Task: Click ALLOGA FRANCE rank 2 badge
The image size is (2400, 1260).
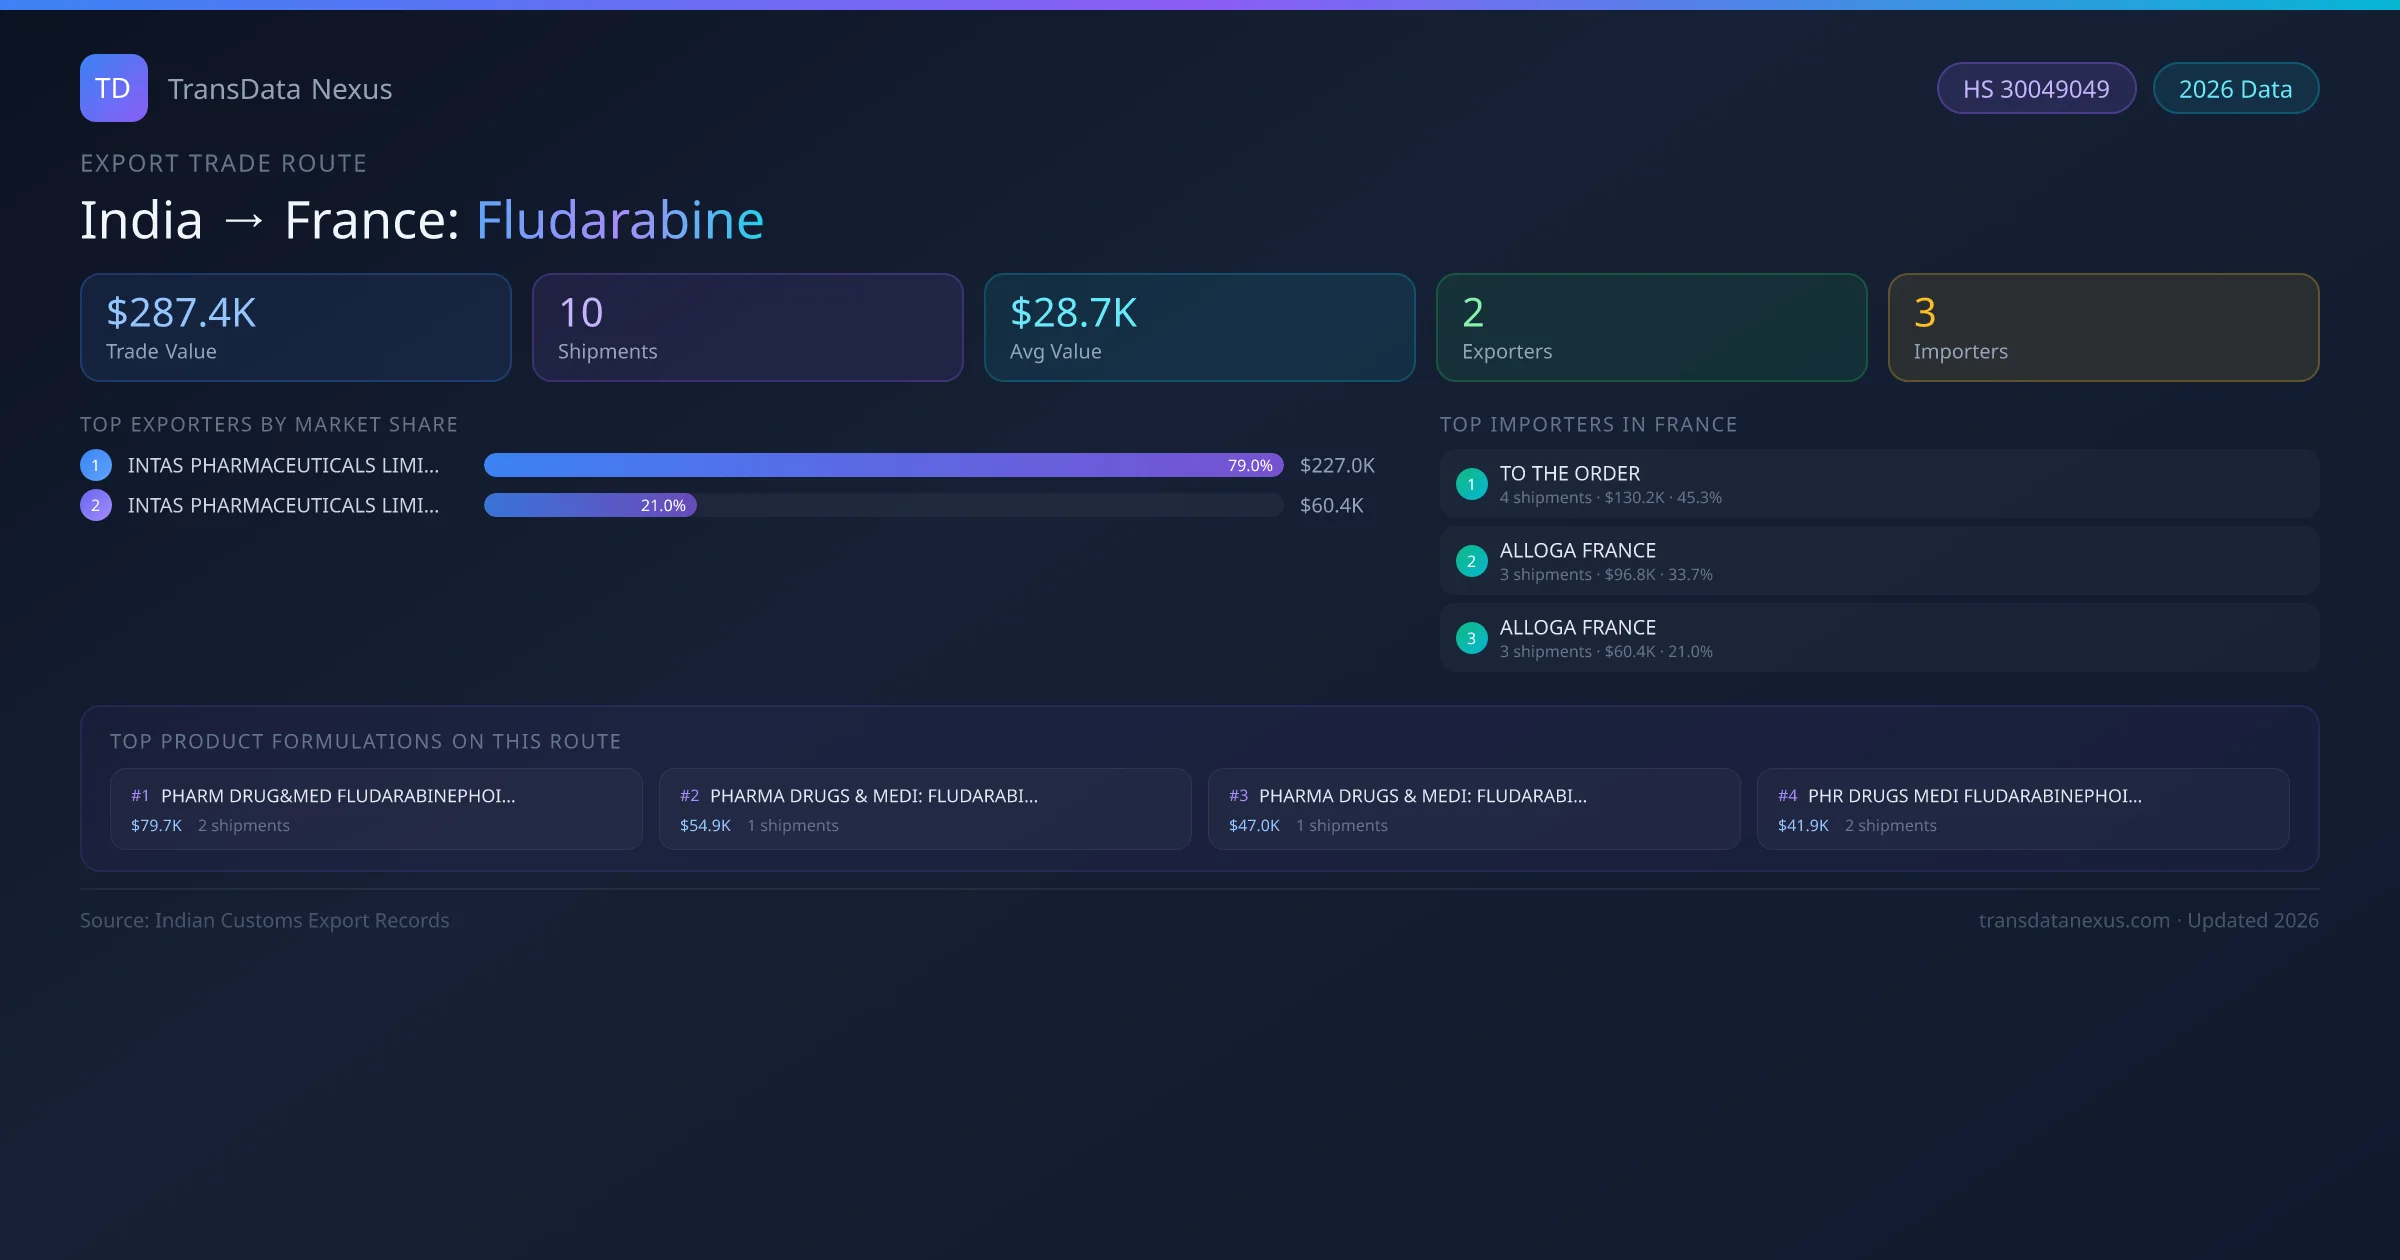Action: point(1471,561)
